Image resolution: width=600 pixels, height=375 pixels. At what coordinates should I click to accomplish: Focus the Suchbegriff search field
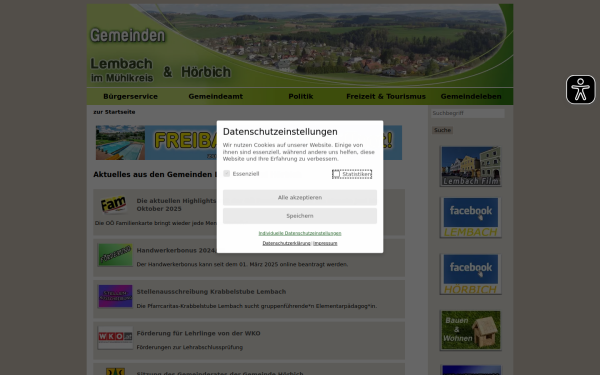click(468, 113)
